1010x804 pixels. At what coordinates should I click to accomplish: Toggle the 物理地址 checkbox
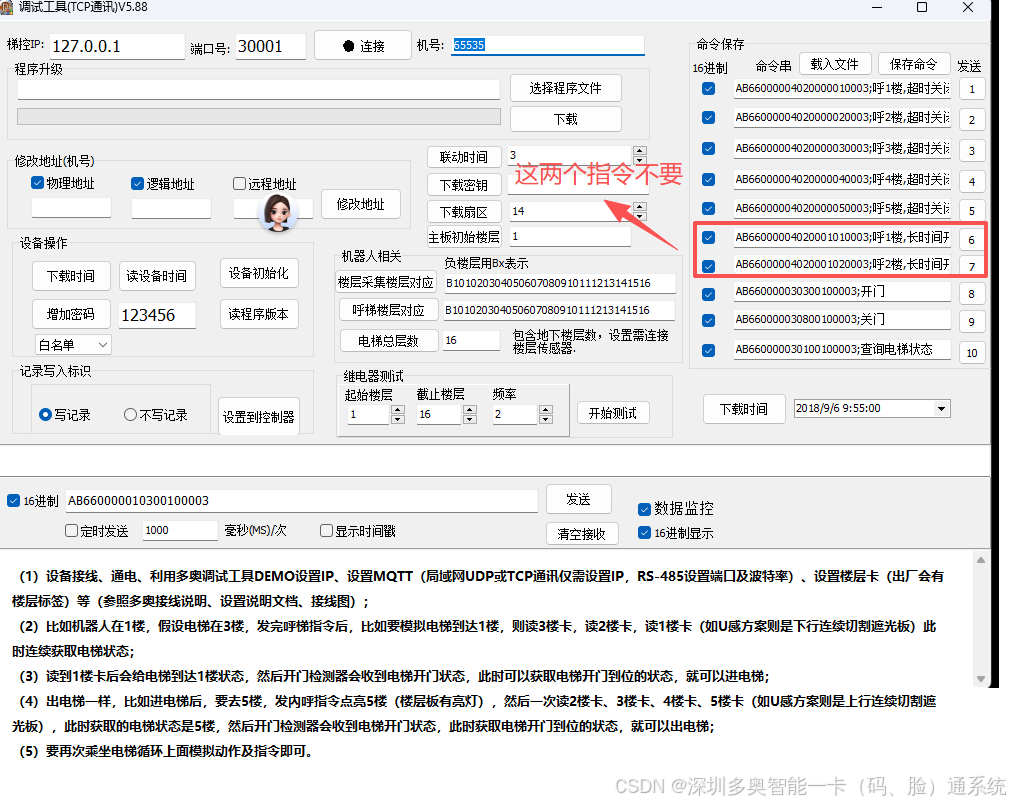pos(37,183)
